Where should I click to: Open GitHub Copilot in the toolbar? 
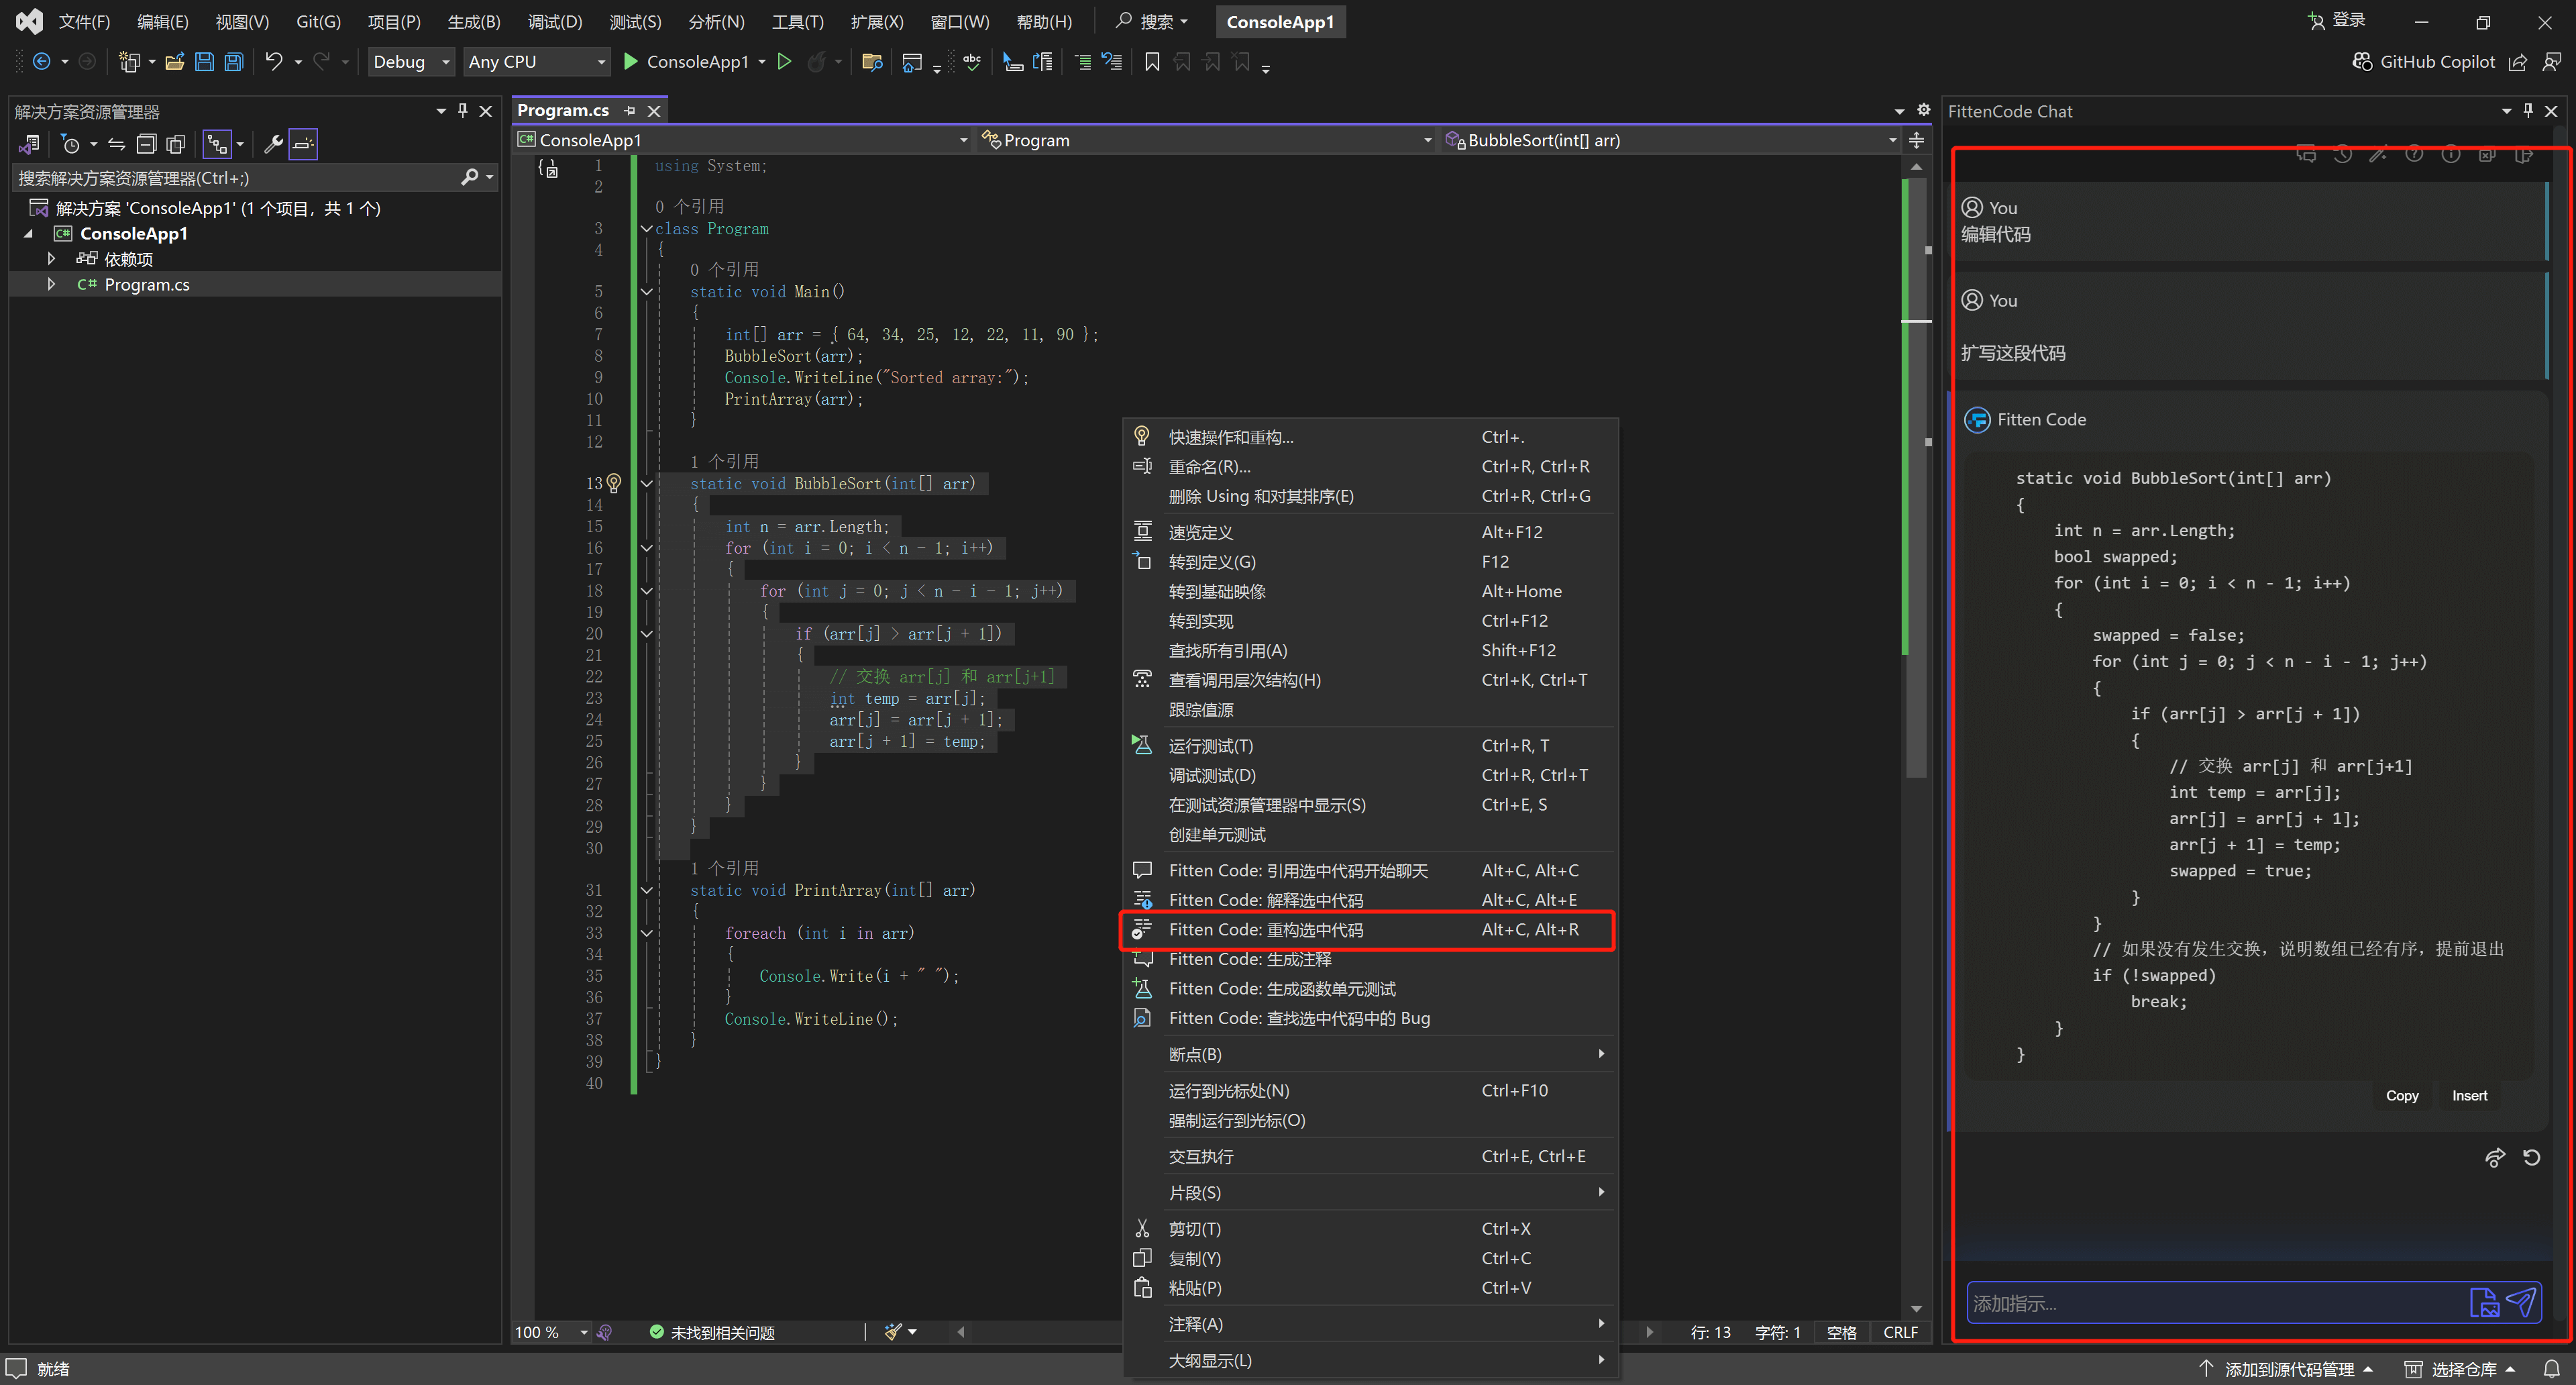pyautogui.click(x=2424, y=62)
